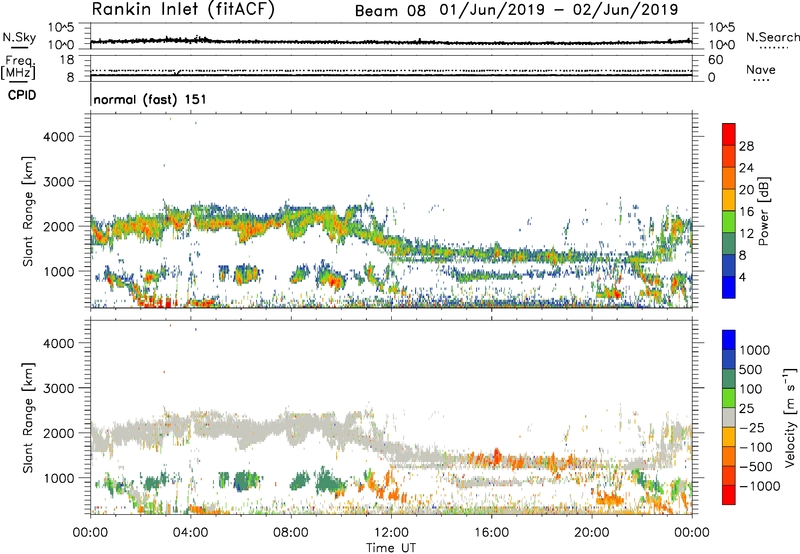
Task: Click the '08:00' time tick label
Action: [290, 533]
